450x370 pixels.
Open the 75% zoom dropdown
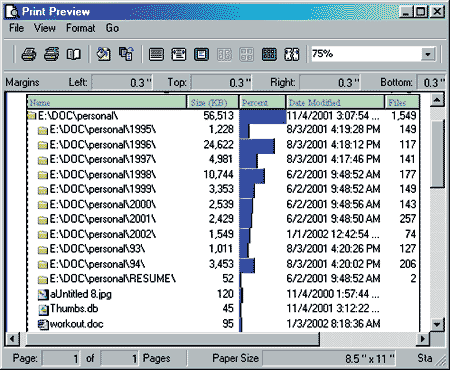click(428, 54)
